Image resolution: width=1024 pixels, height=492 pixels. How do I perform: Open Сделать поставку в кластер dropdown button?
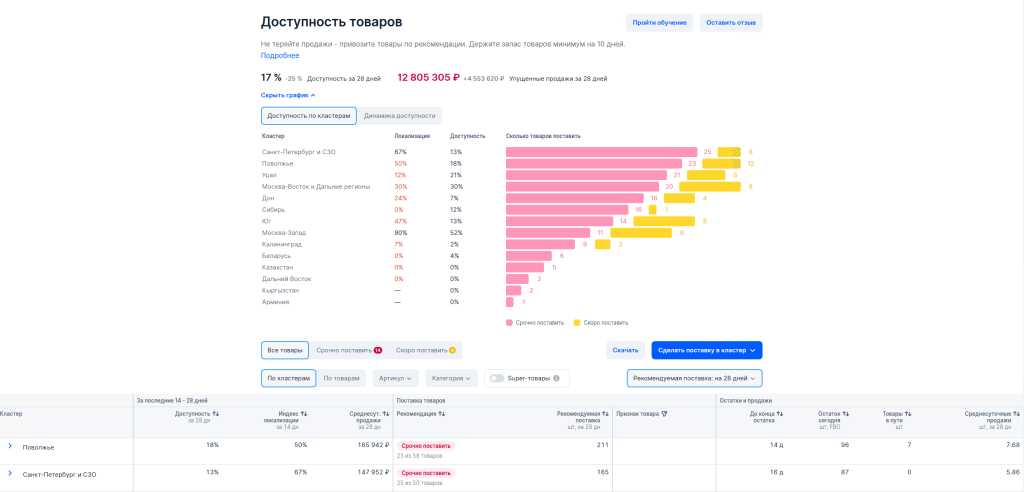[x=707, y=350]
